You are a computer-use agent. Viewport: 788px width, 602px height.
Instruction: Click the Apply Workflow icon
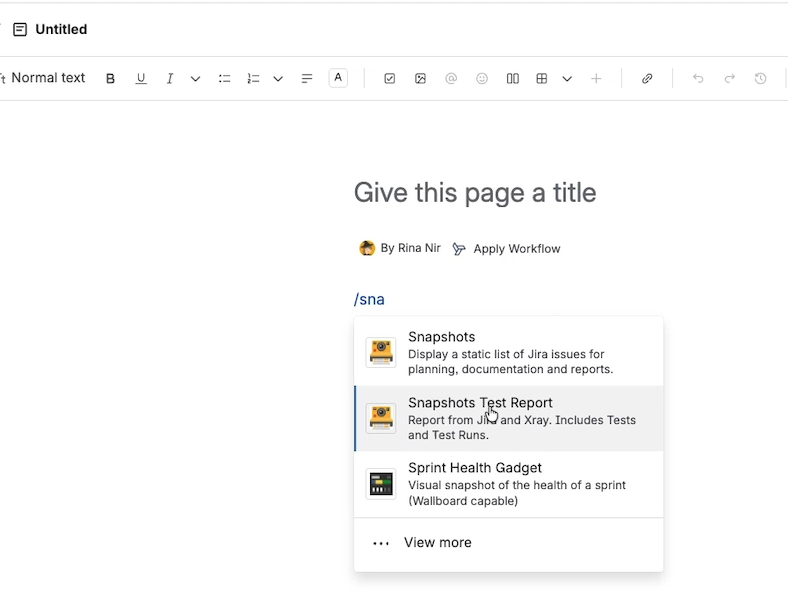coord(459,249)
